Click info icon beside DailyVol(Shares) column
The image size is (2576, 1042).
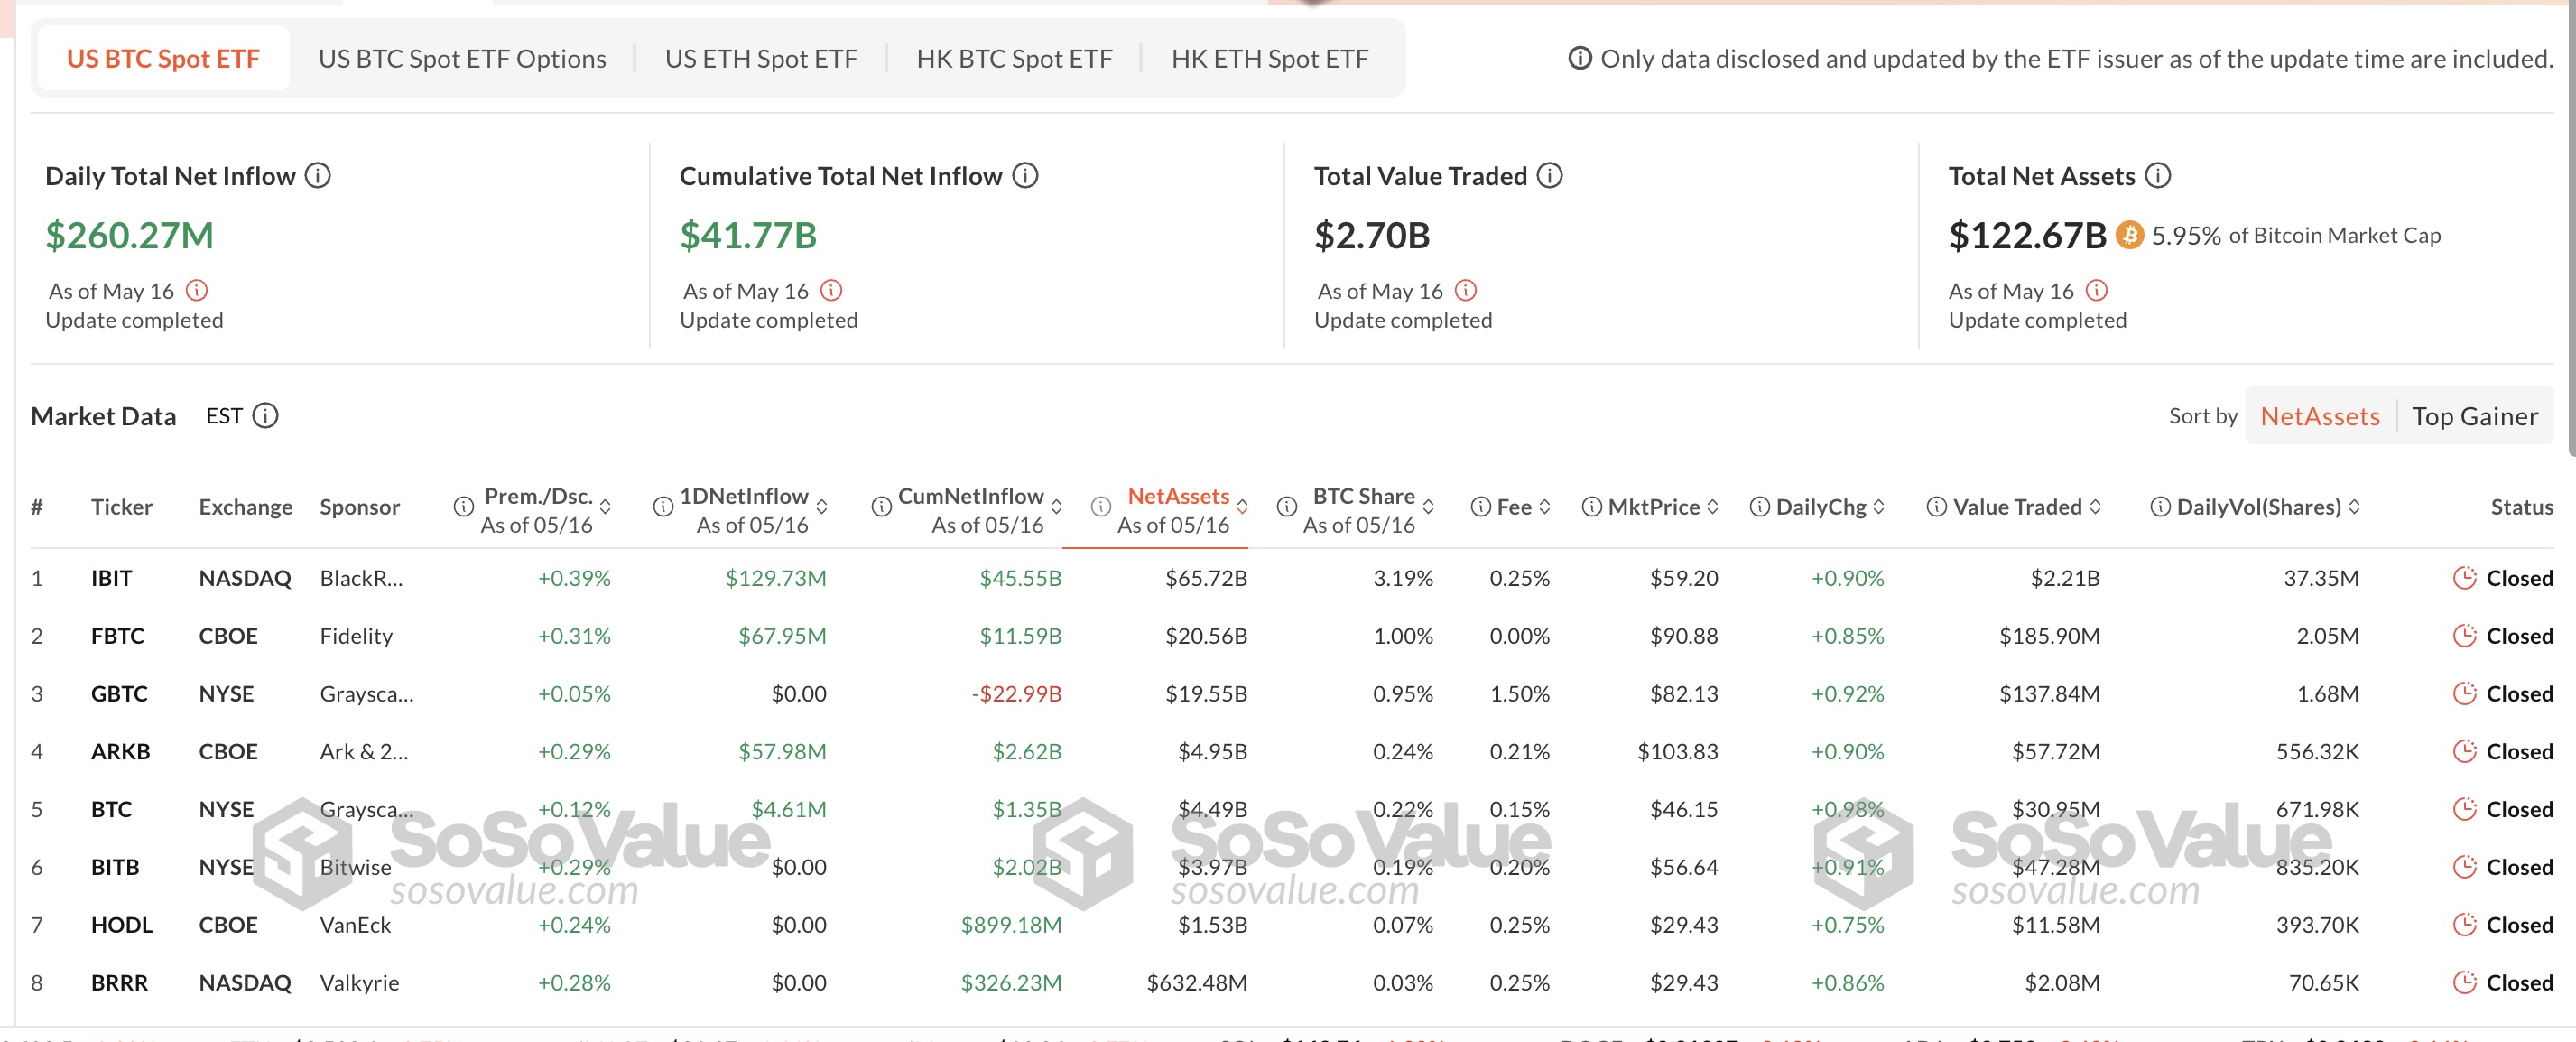(2161, 507)
